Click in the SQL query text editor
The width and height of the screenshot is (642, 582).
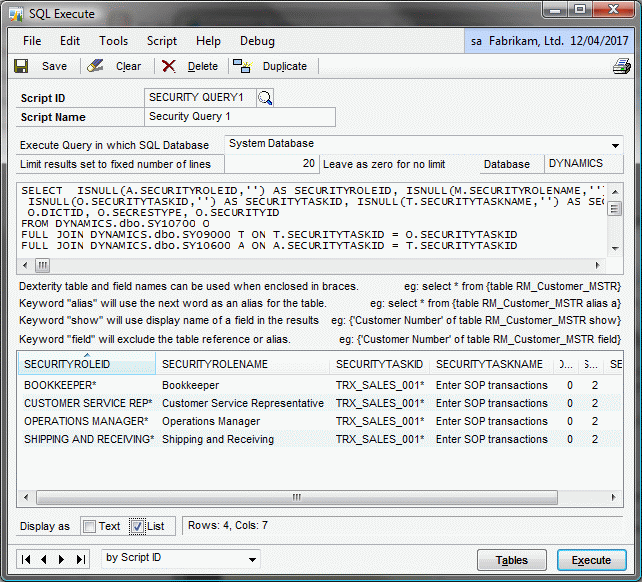pyautogui.click(x=311, y=218)
